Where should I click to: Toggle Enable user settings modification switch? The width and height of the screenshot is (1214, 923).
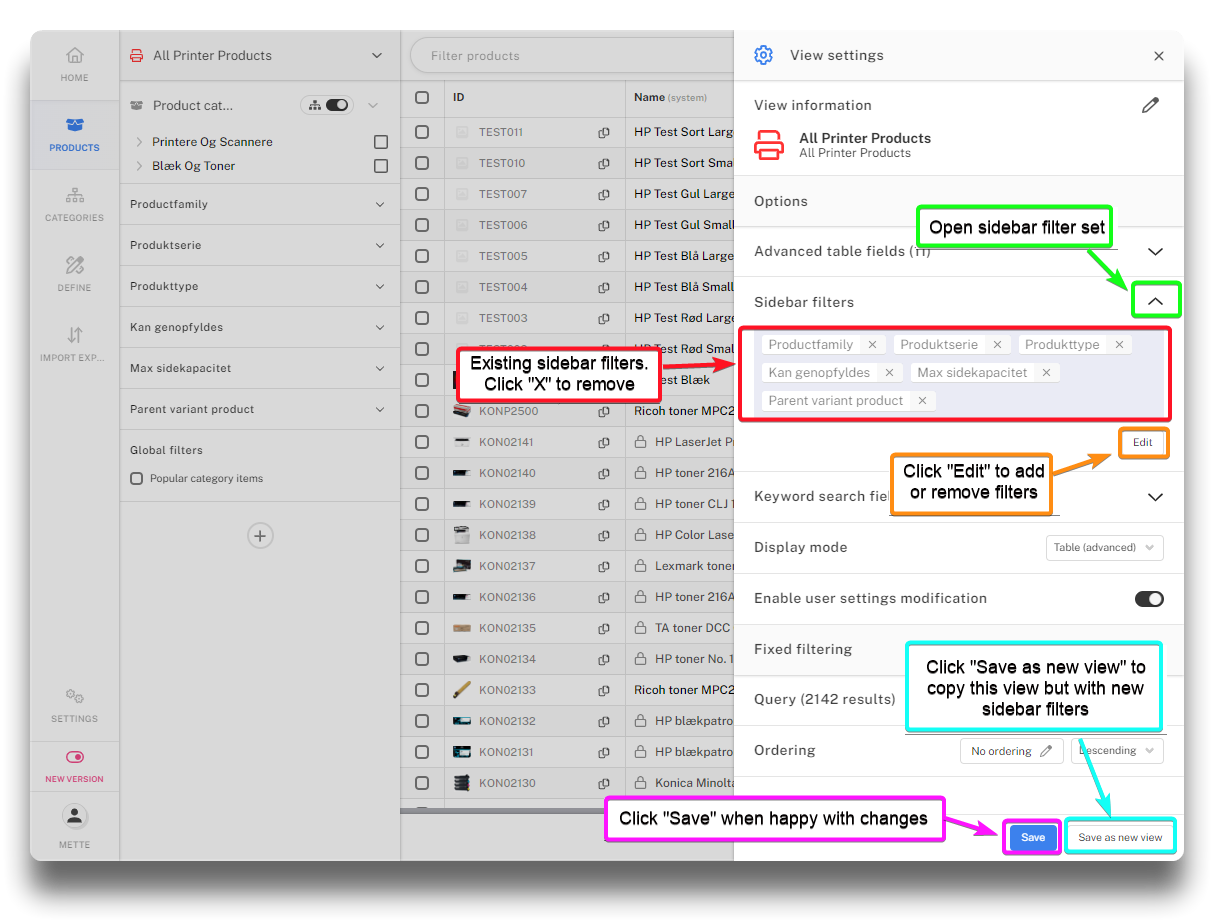(1148, 599)
